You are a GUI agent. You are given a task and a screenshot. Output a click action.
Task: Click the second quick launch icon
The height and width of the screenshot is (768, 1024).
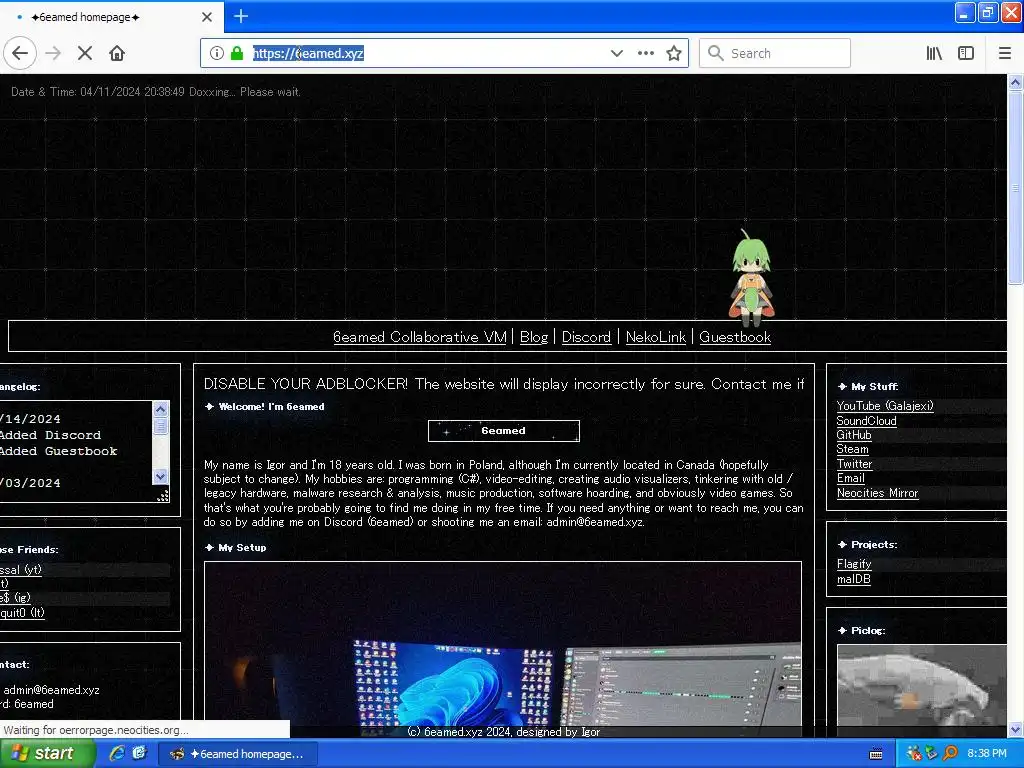coord(140,753)
